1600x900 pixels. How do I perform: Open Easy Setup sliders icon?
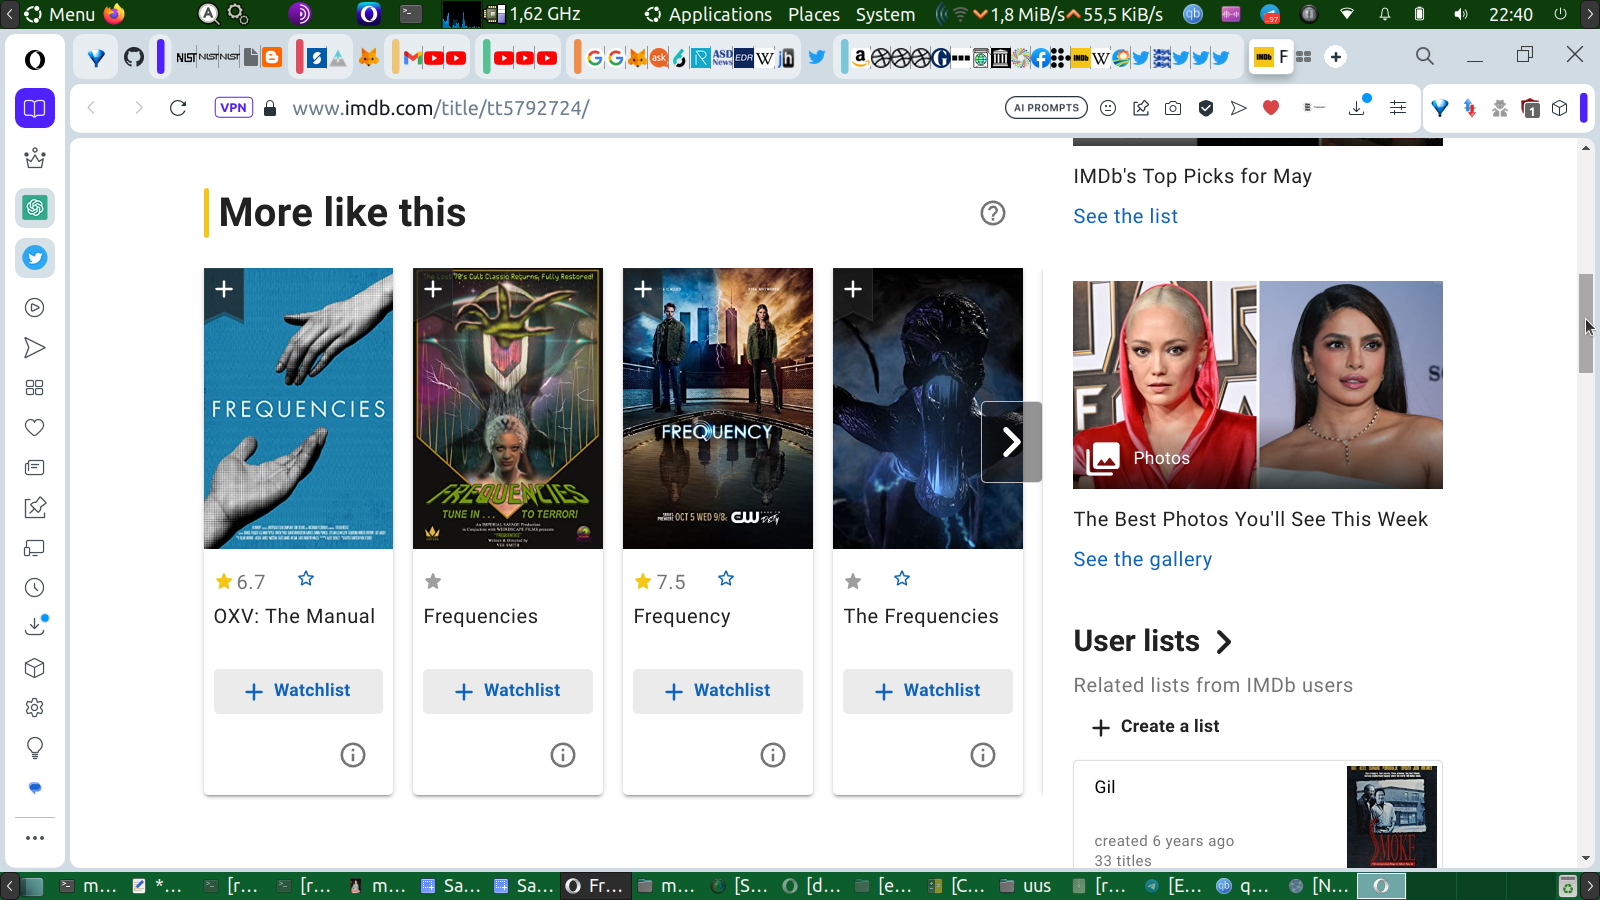click(x=1398, y=108)
